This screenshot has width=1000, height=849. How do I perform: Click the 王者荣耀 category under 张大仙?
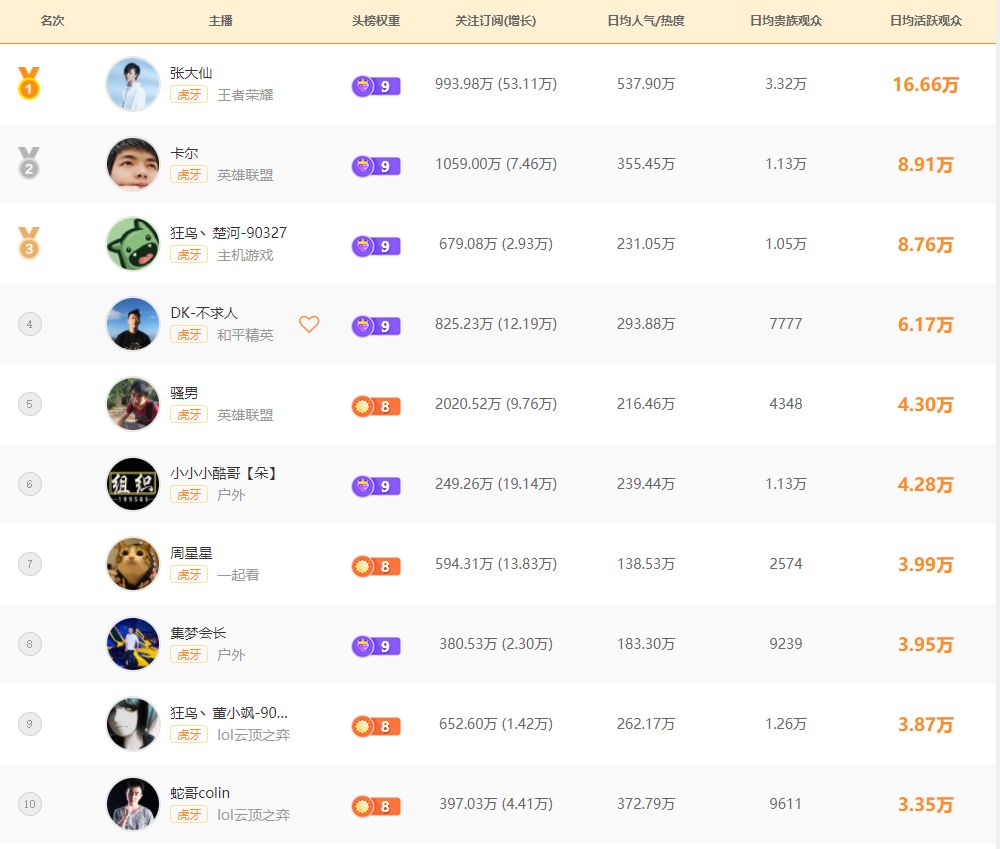point(246,95)
